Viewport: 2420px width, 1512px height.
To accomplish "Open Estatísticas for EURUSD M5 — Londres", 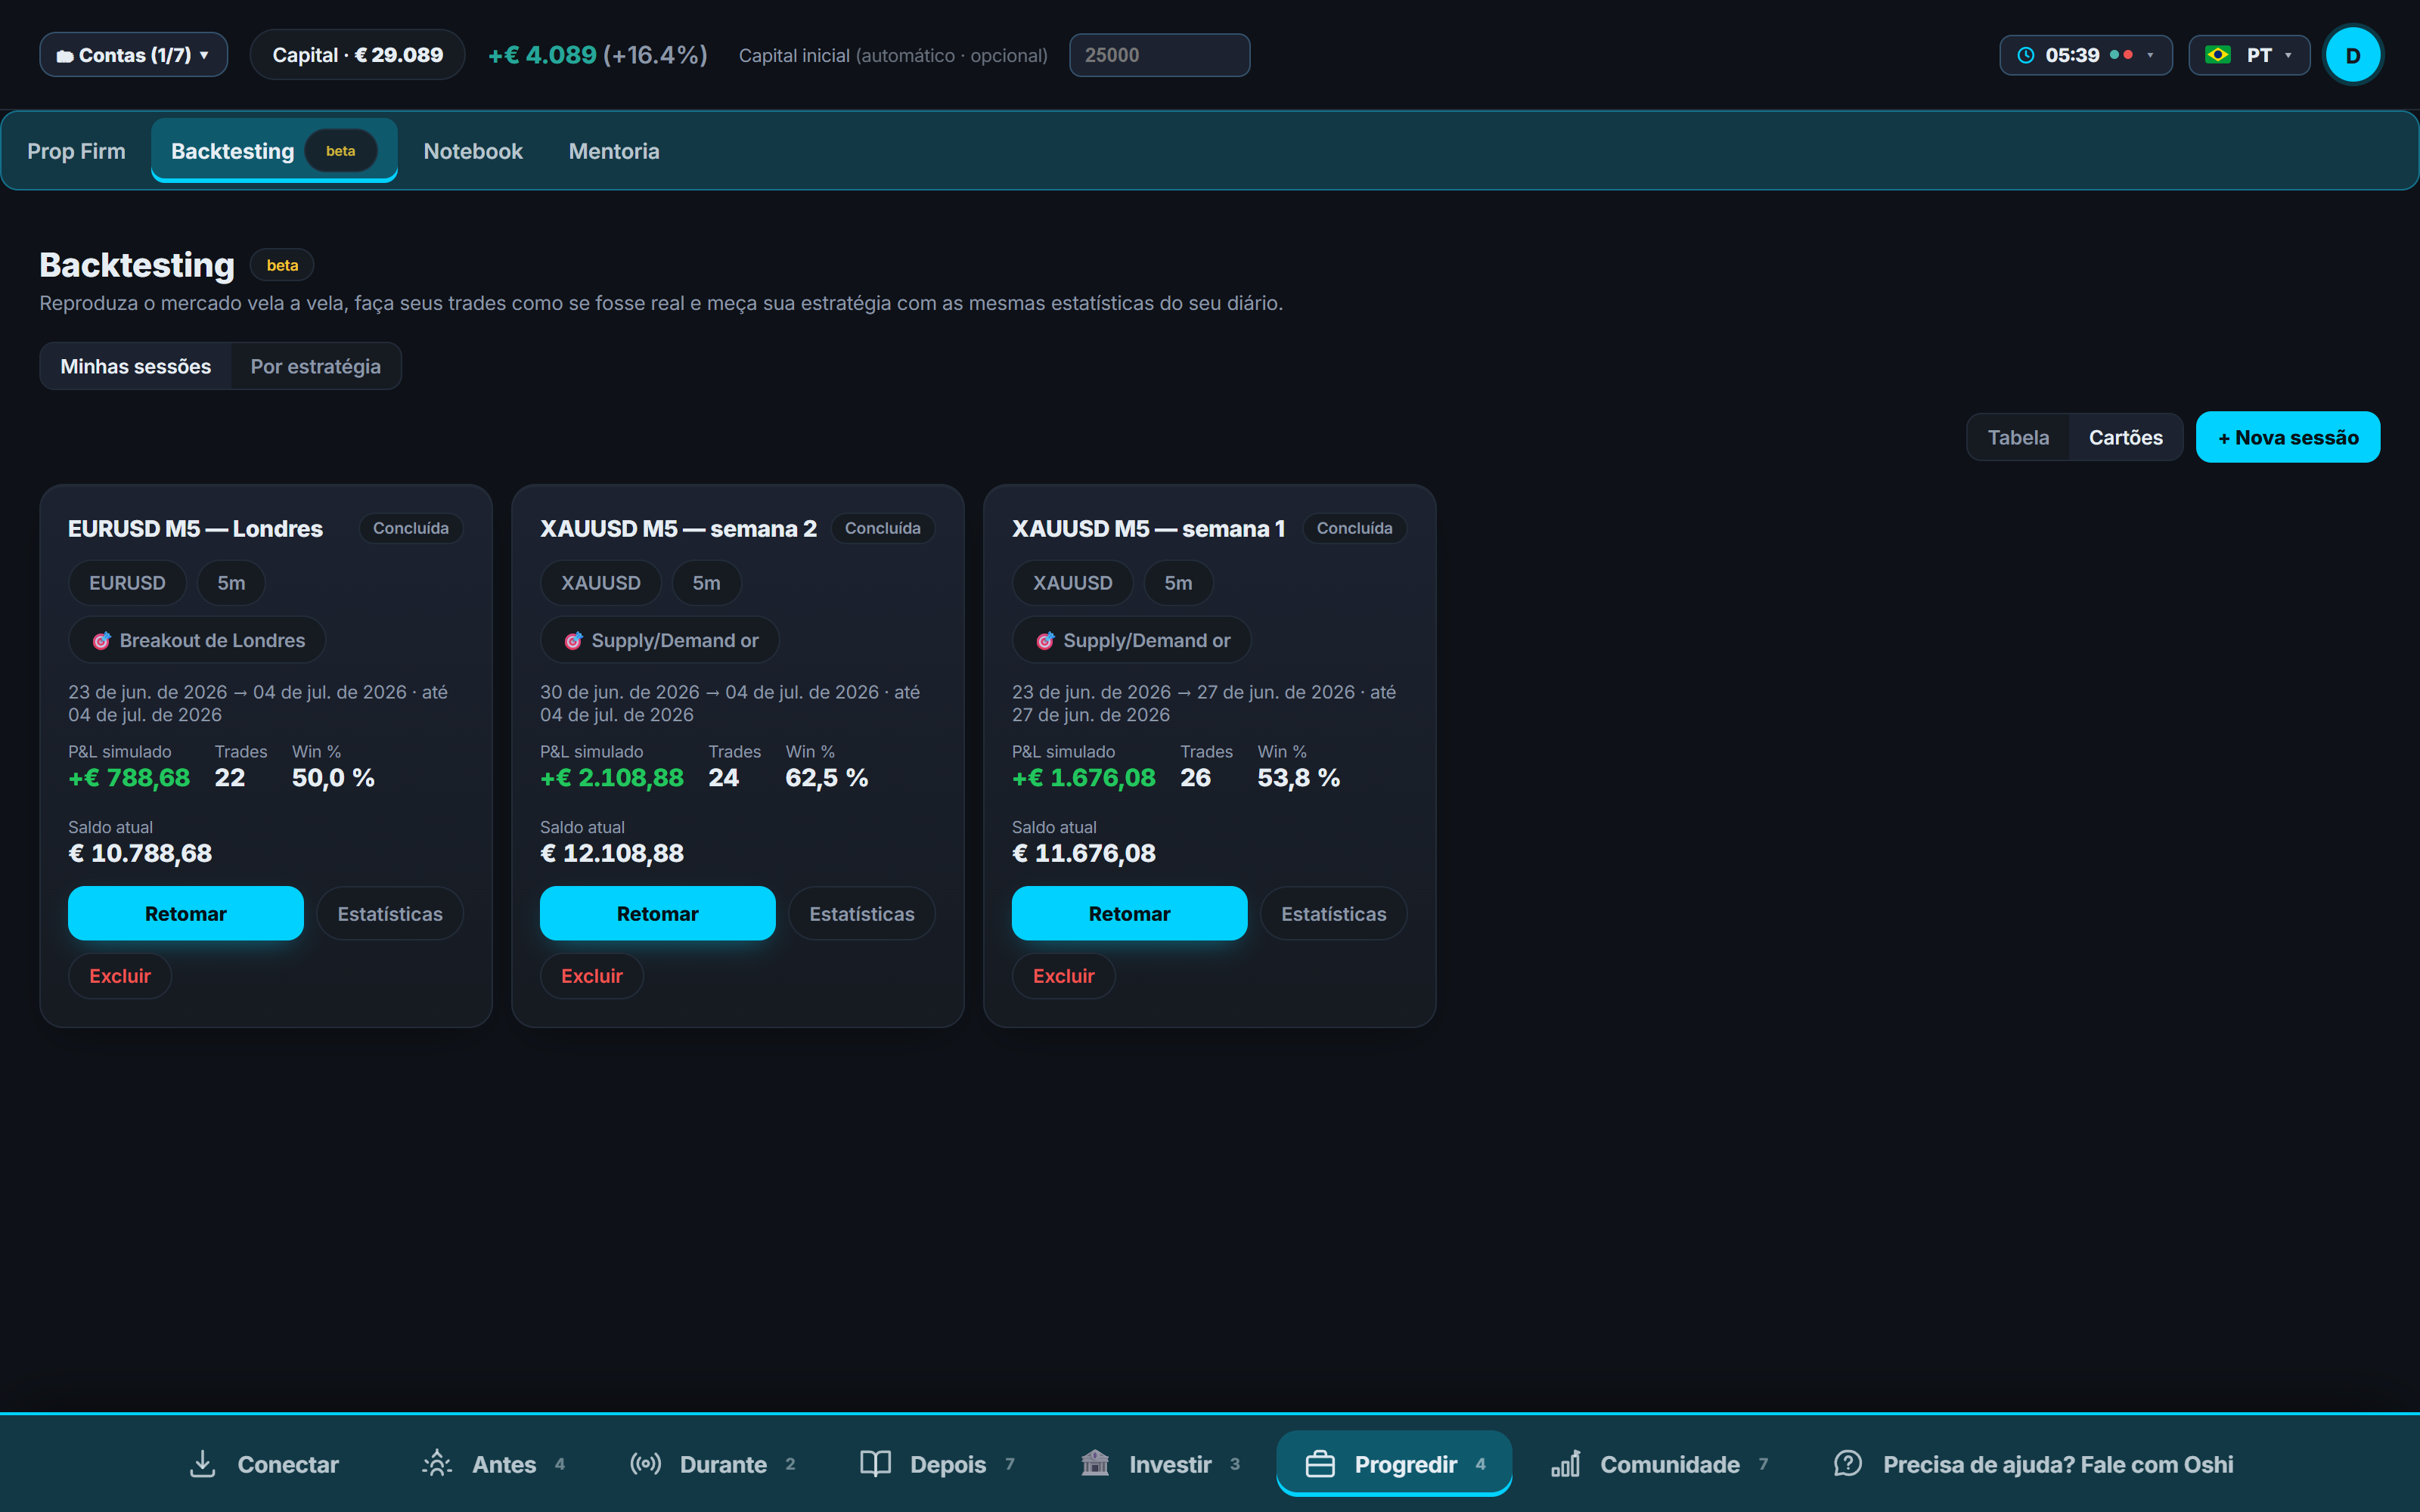I will (x=389, y=913).
